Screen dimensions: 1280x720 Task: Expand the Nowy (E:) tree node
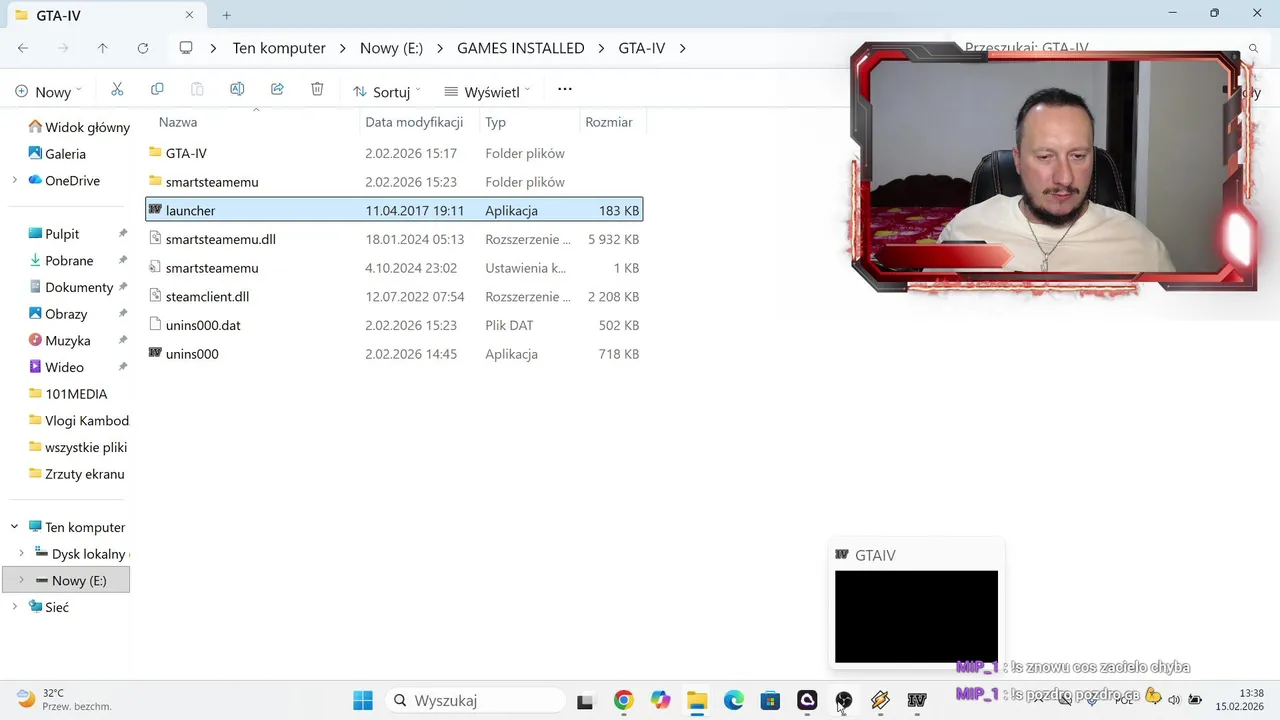[22, 580]
